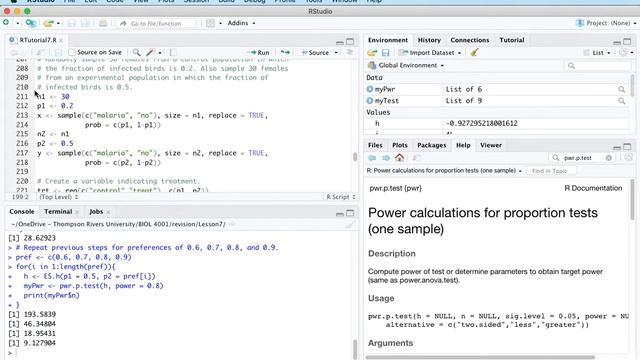Open the Create Project icon
This screenshot has height=360, width=640.
click(30, 23)
